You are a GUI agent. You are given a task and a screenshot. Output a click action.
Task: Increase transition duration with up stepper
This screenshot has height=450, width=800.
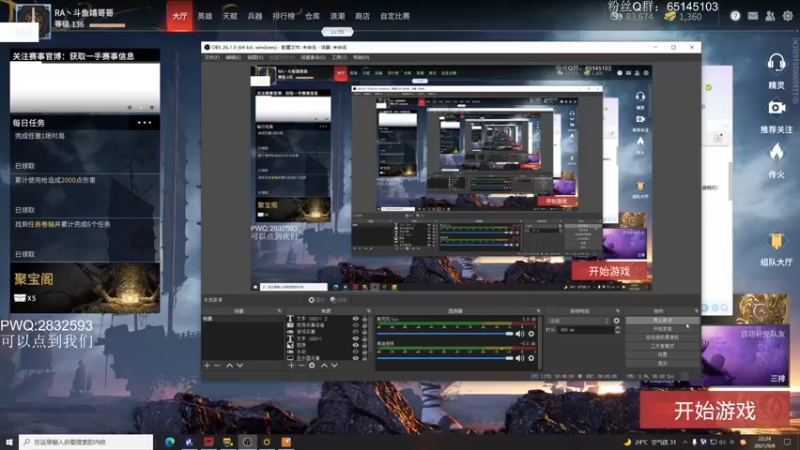click(x=617, y=328)
